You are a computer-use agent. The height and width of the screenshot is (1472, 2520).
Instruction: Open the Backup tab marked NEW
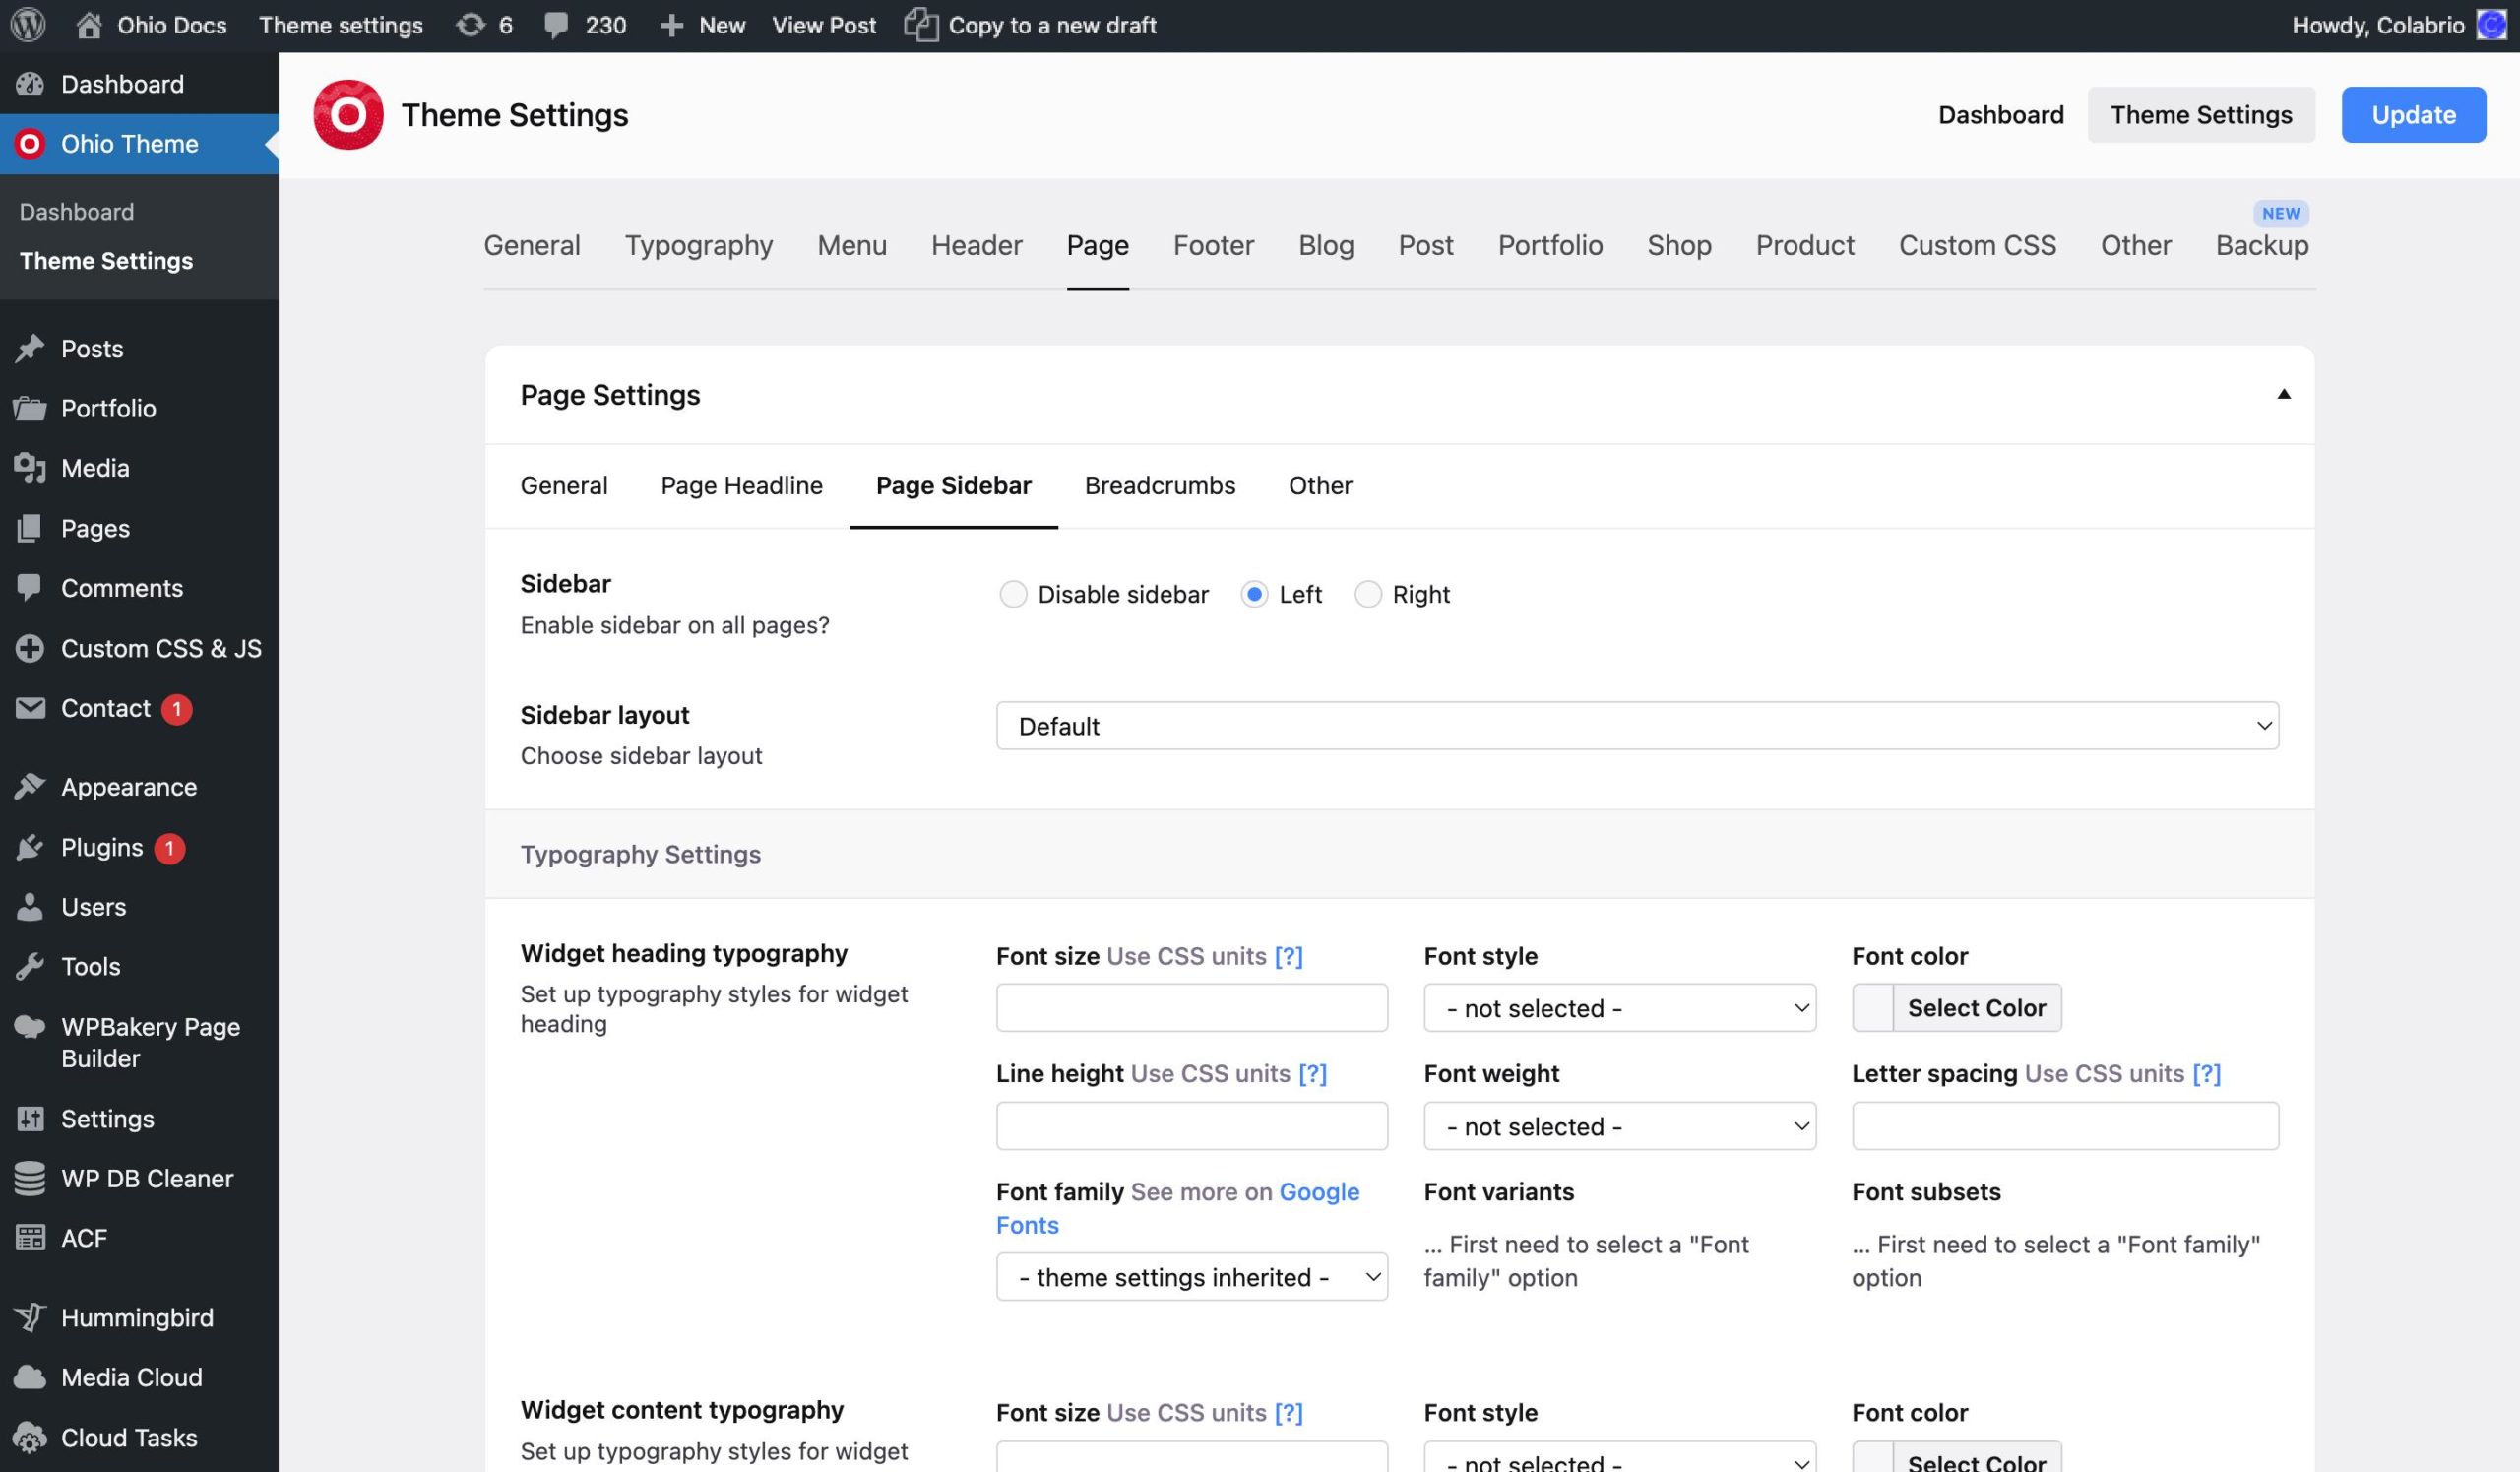(2261, 246)
